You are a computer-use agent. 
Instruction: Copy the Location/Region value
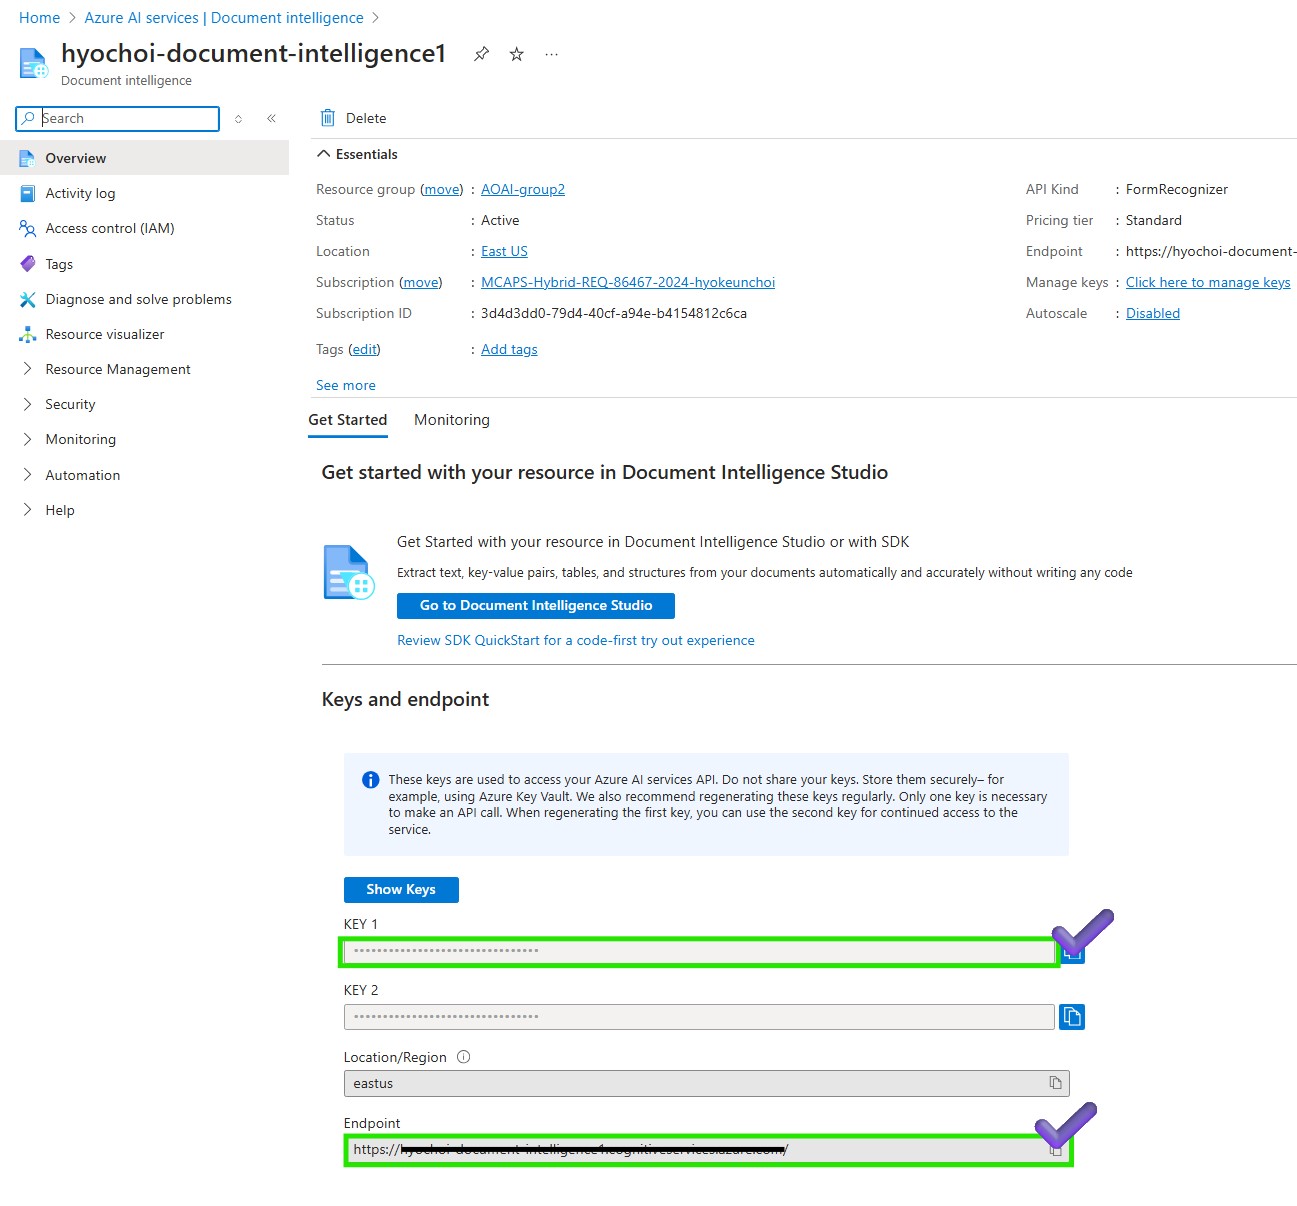tap(1055, 1083)
